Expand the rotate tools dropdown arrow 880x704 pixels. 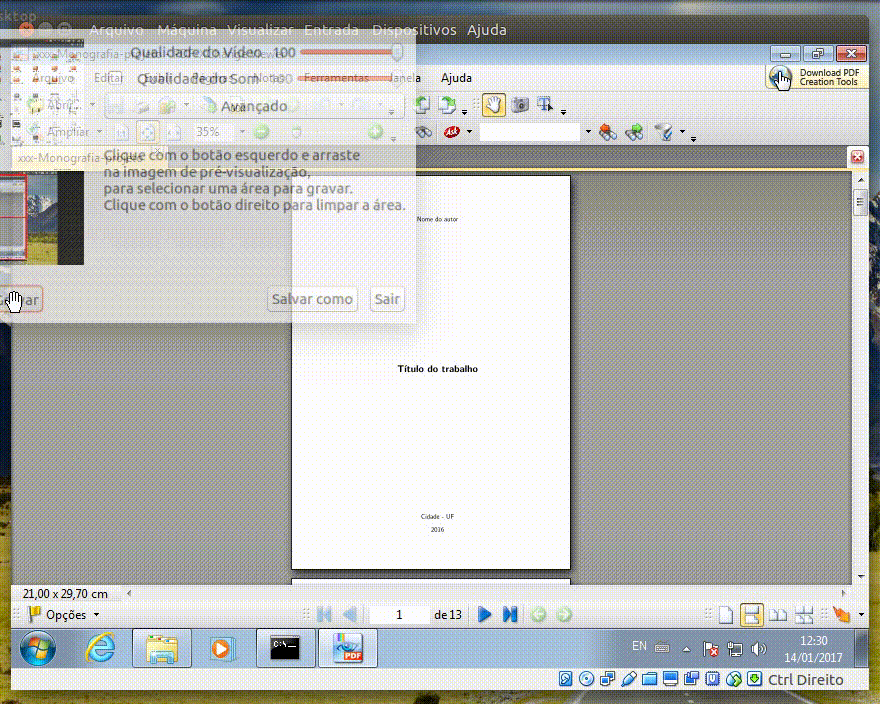[464, 111]
